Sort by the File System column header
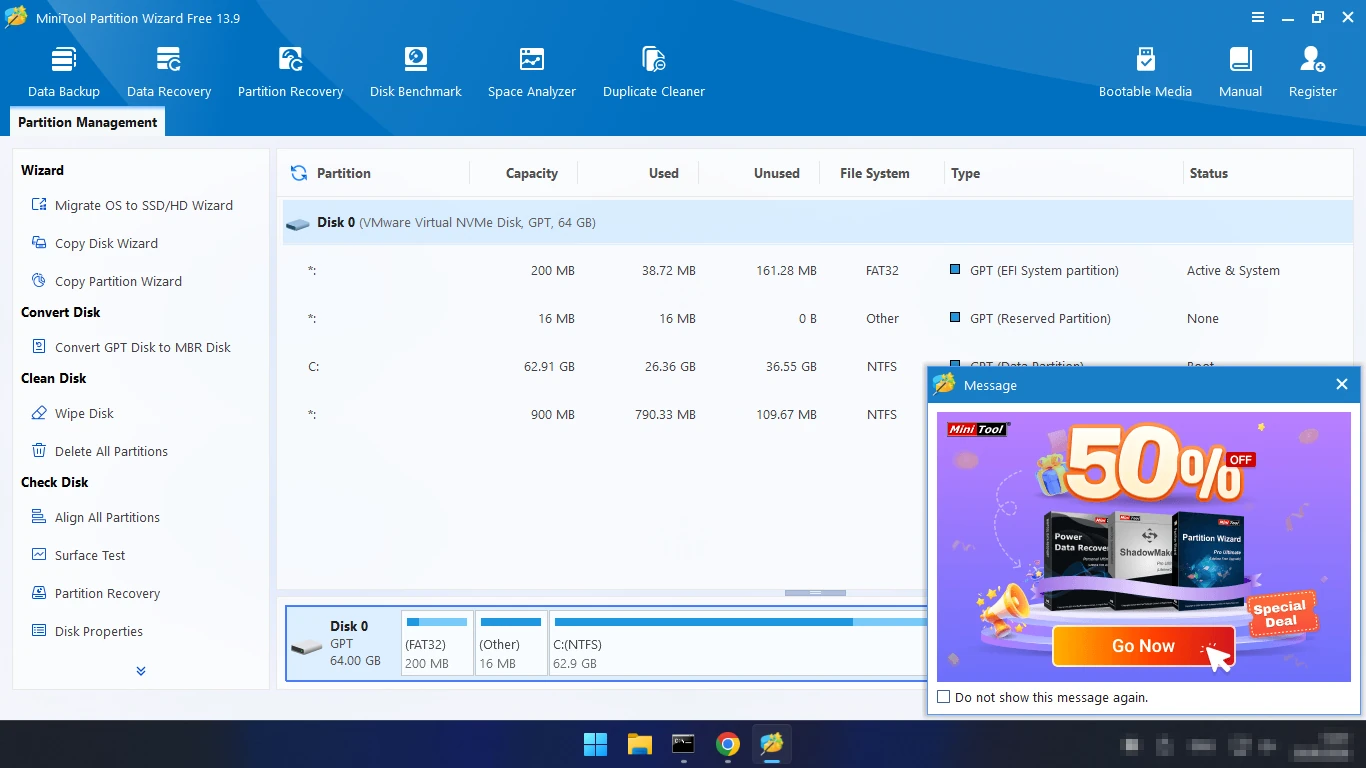Viewport: 1366px width, 768px height. (x=875, y=173)
